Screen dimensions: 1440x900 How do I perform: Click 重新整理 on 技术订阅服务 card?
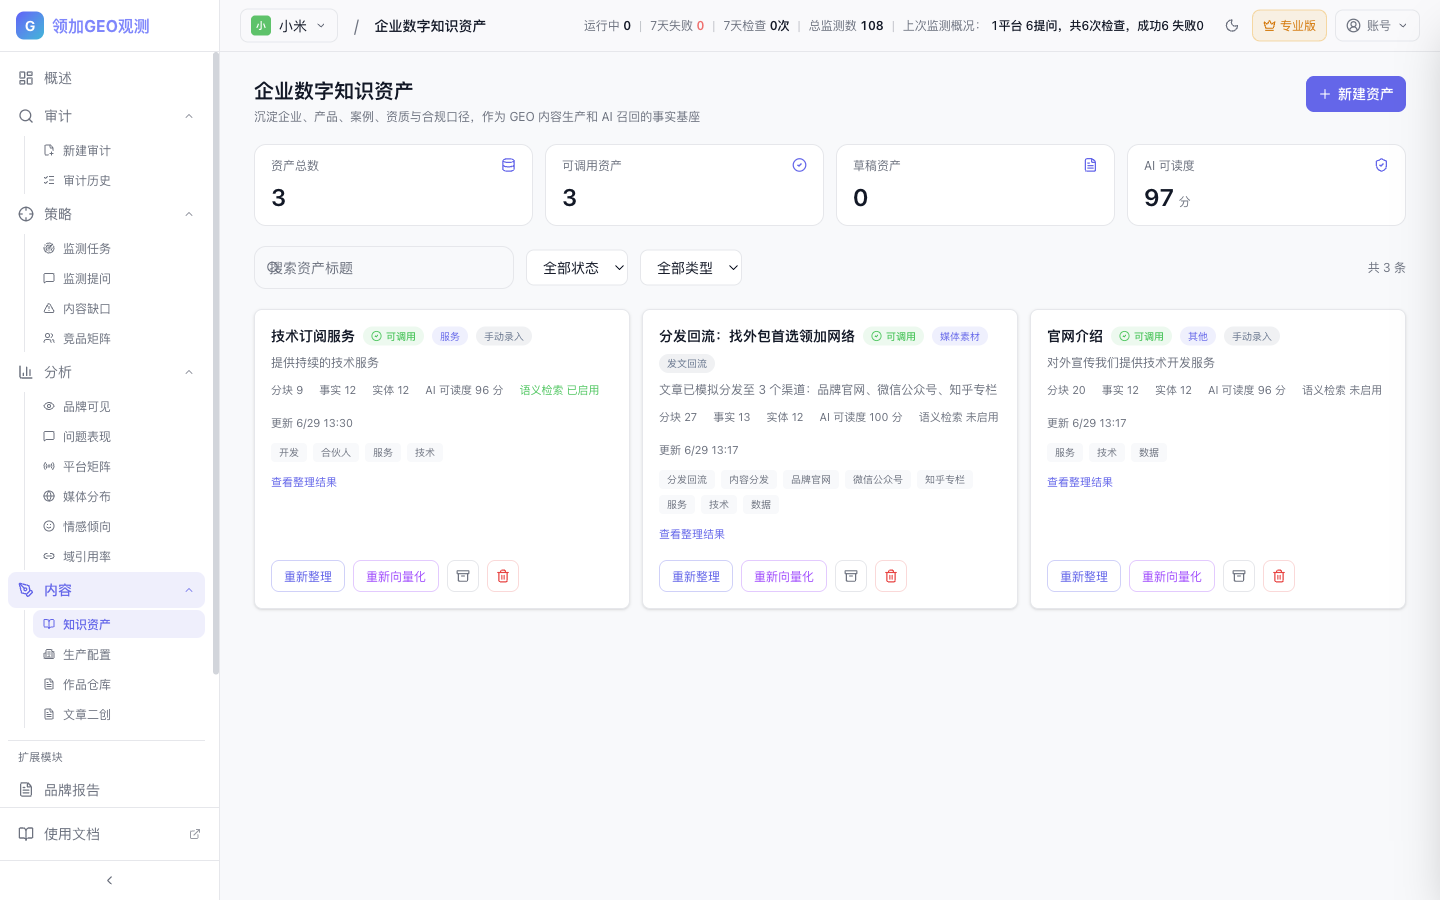tap(308, 576)
